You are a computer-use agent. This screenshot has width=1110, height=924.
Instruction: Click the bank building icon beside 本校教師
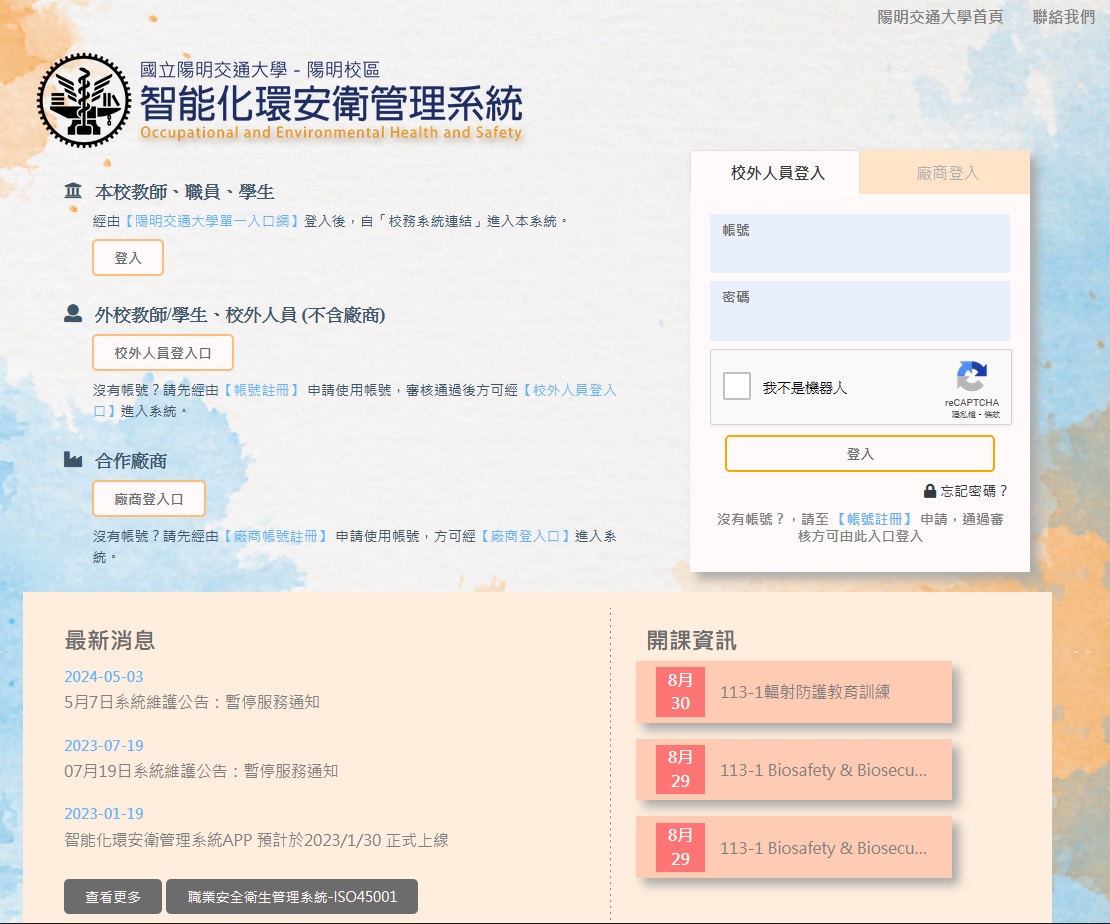73,190
